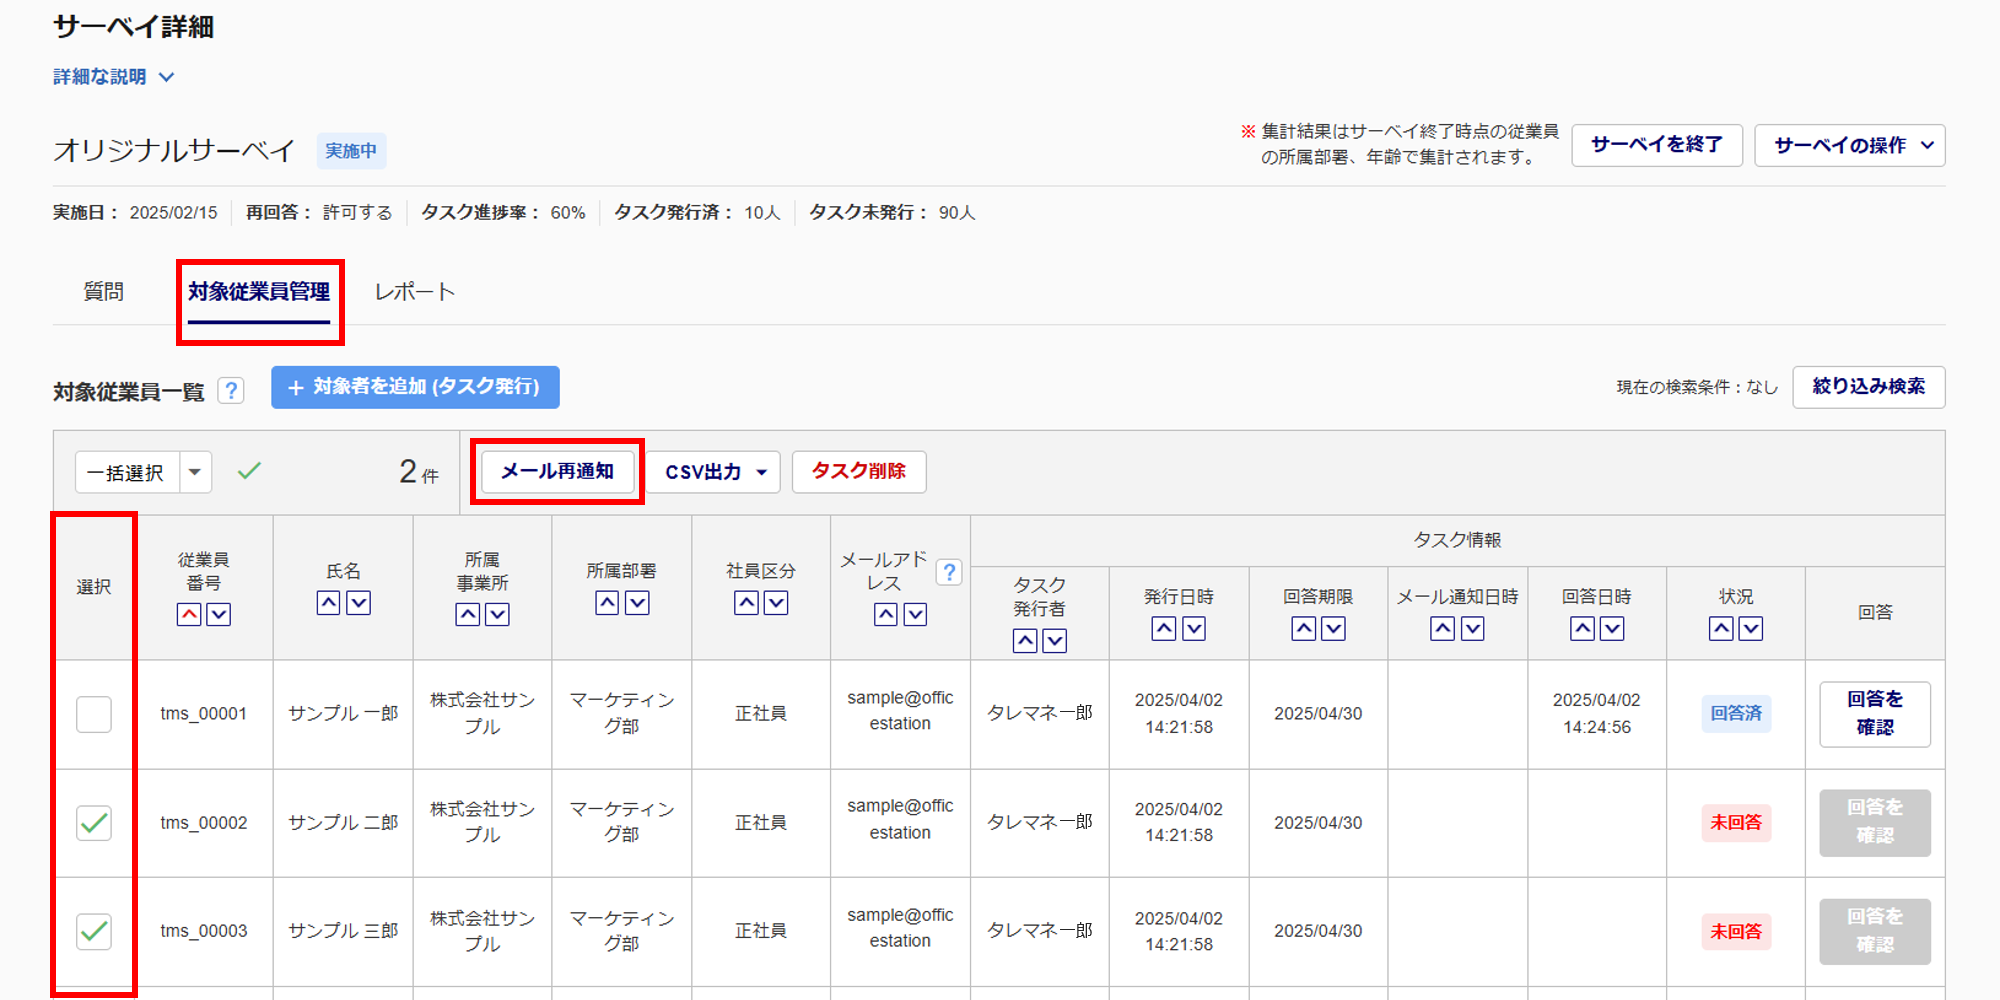
Task: Sort タスク発行者 ascending arrow
Action: pyautogui.click(x=1025, y=640)
